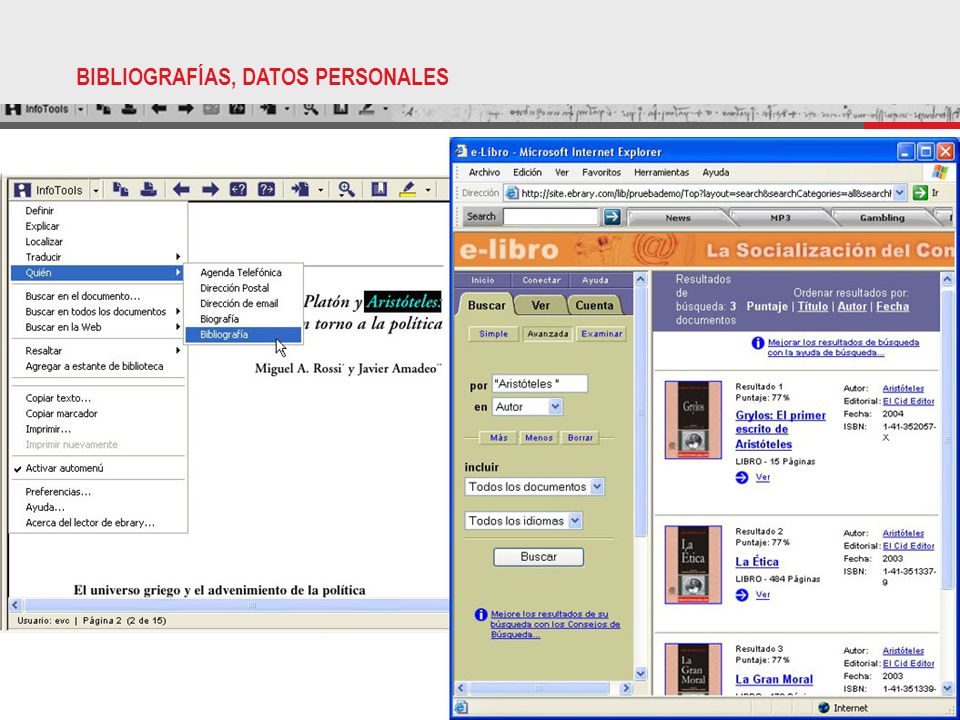960x720 pixels.
Task: Expand Buscar en la Web submenu
Action: [97, 327]
